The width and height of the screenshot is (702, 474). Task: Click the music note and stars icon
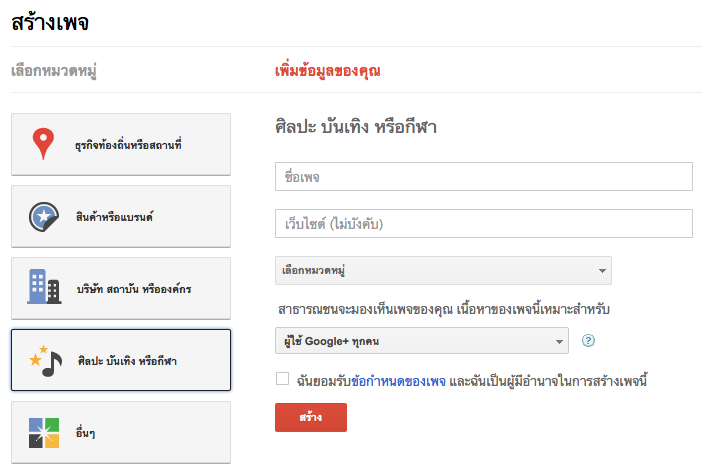pyautogui.click(x=45, y=361)
